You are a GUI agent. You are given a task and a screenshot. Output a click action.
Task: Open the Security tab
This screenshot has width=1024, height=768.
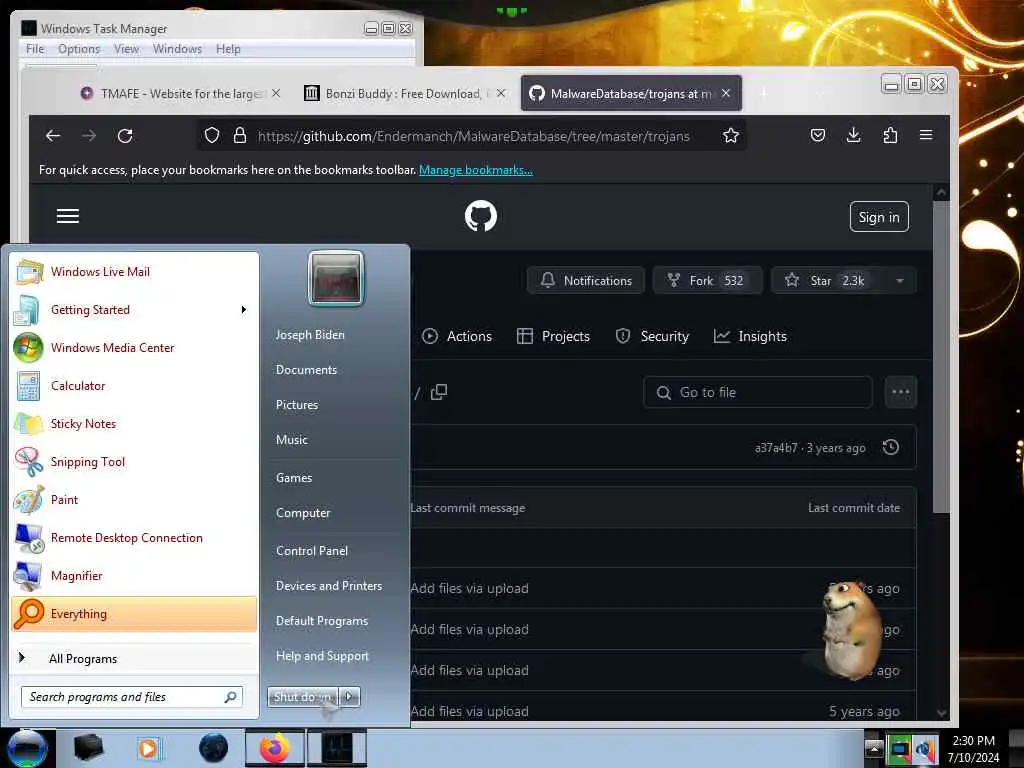click(652, 336)
